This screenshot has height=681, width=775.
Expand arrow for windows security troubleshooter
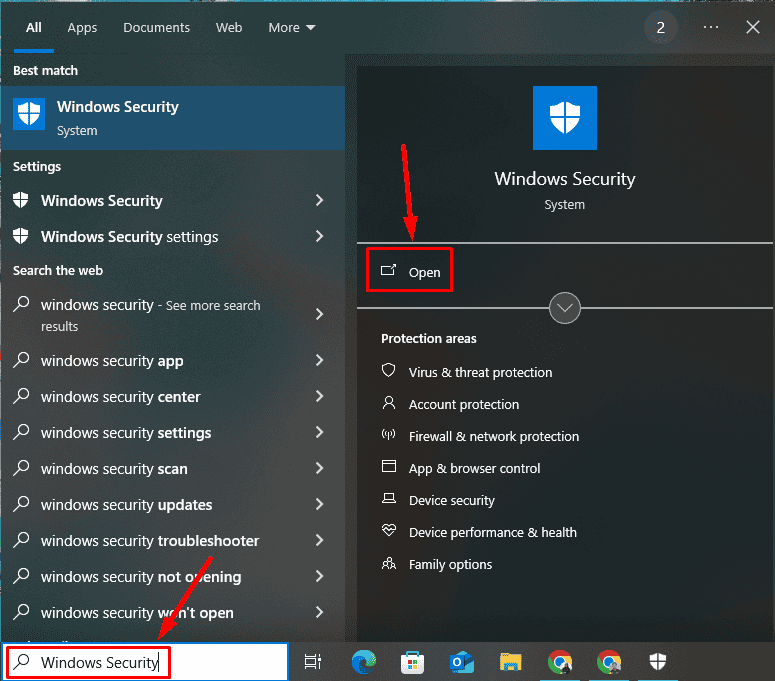pyautogui.click(x=320, y=540)
